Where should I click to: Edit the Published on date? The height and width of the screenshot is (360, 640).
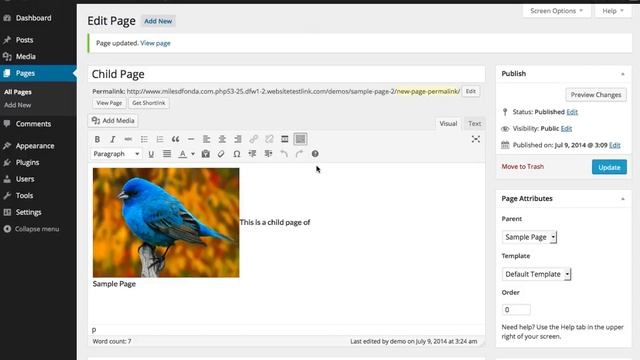615,145
